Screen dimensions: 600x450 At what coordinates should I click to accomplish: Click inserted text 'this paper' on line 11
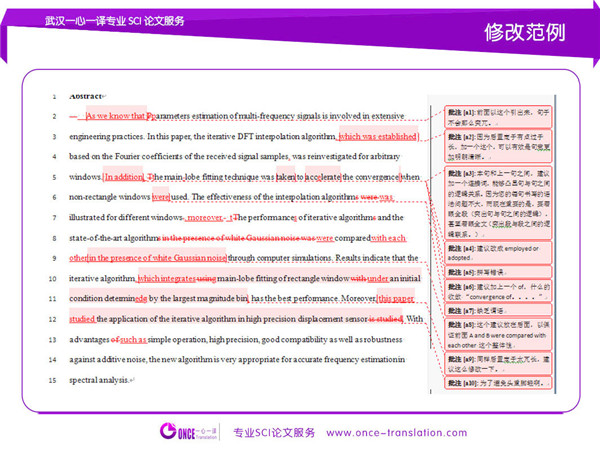click(396, 298)
